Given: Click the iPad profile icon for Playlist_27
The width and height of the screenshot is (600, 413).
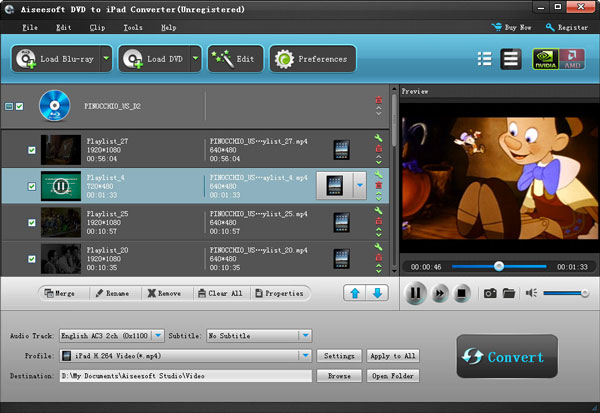Looking at the screenshot, I should (x=342, y=149).
